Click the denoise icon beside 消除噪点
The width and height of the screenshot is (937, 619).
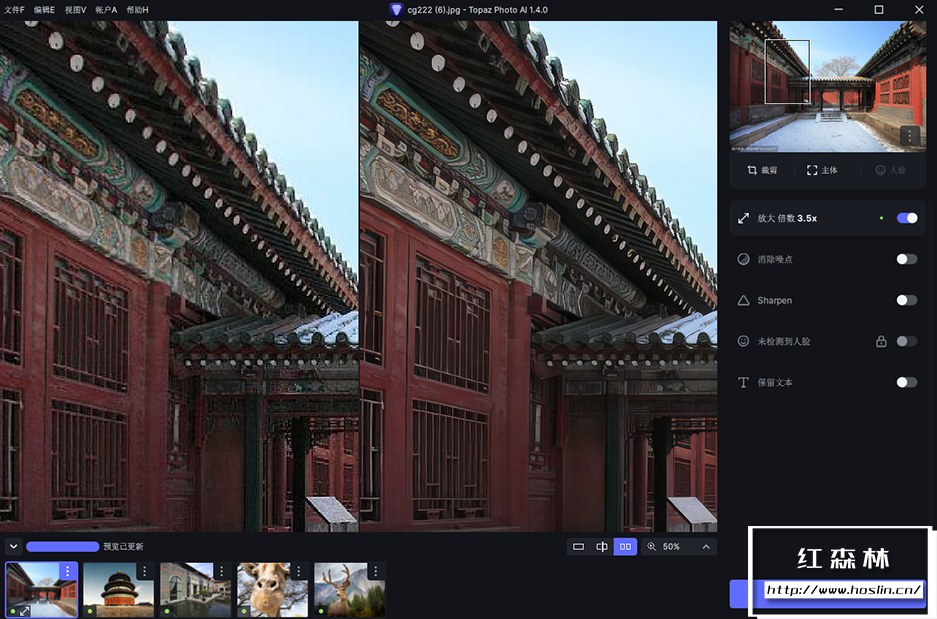click(743, 259)
